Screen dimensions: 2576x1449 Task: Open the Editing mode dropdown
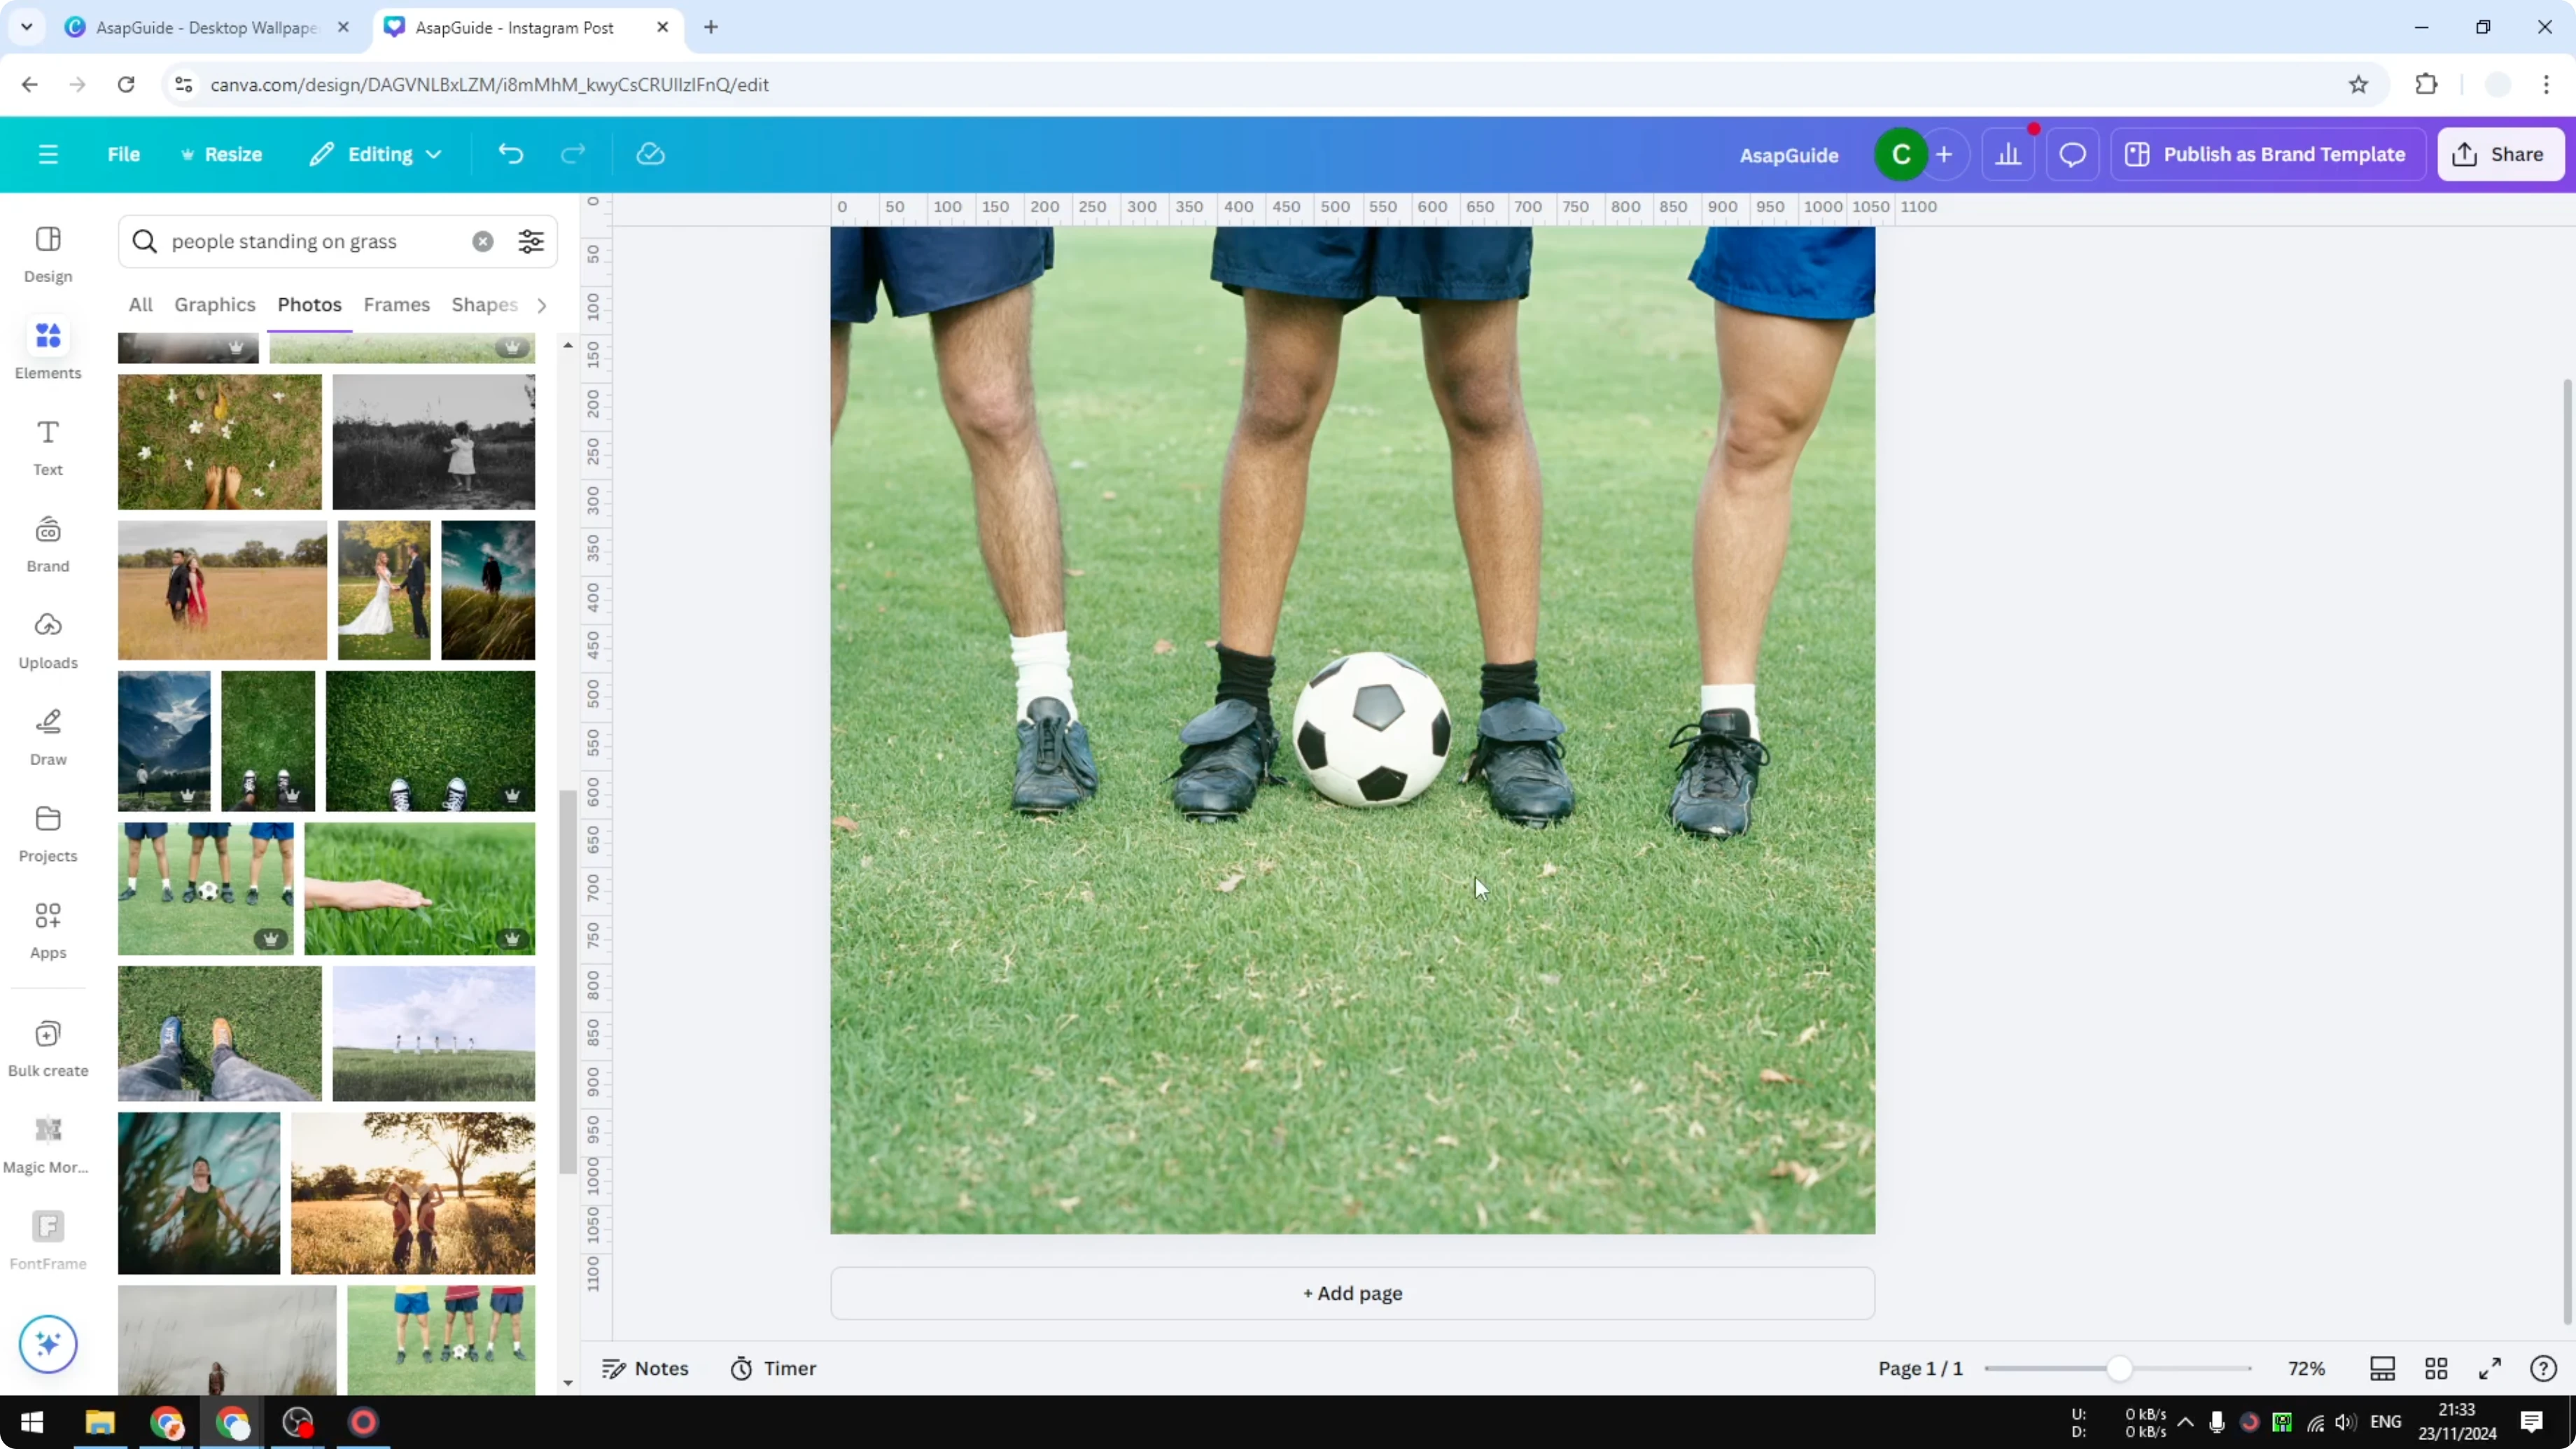(x=376, y=153)
